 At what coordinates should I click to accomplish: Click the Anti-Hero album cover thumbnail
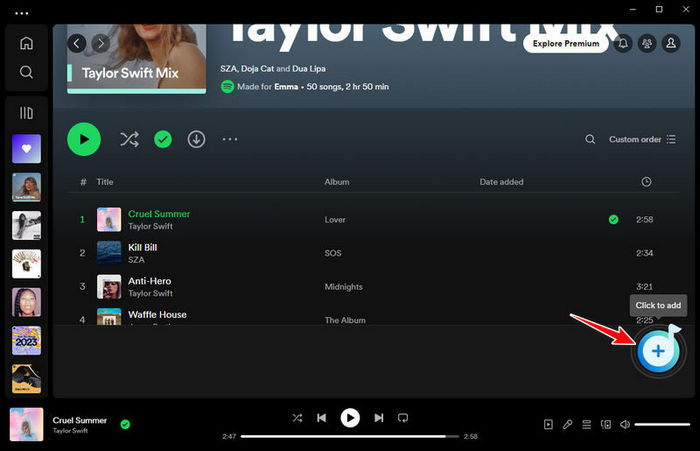(109, 286)
